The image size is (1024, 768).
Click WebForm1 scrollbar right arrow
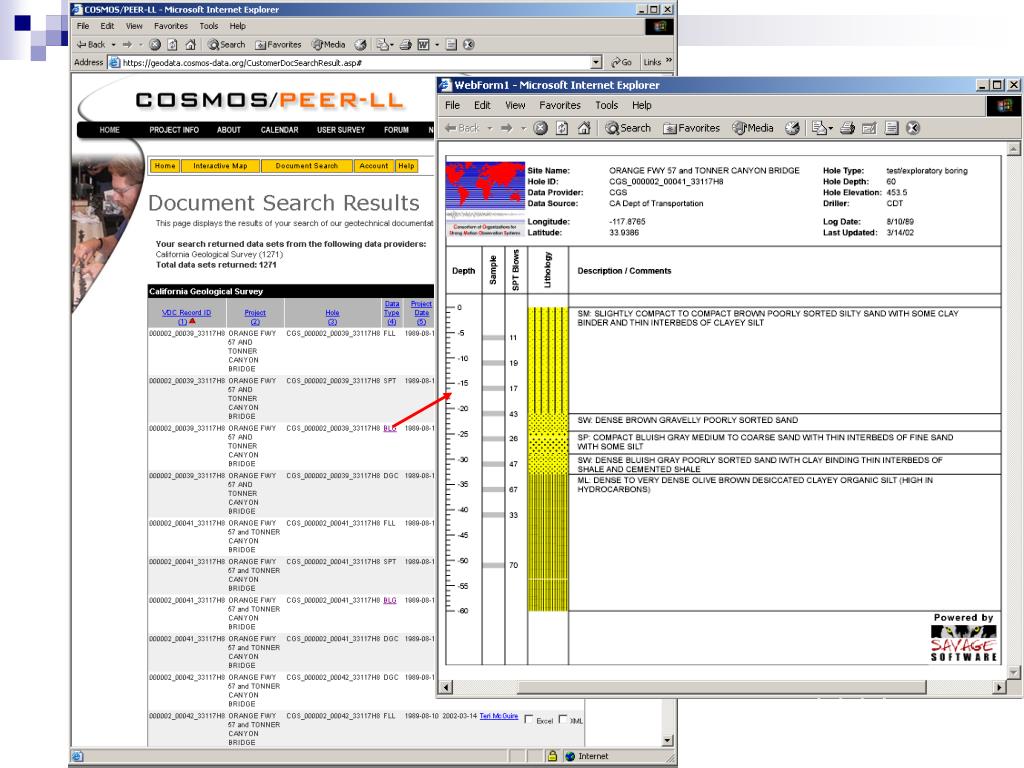[x=999, y=687]
